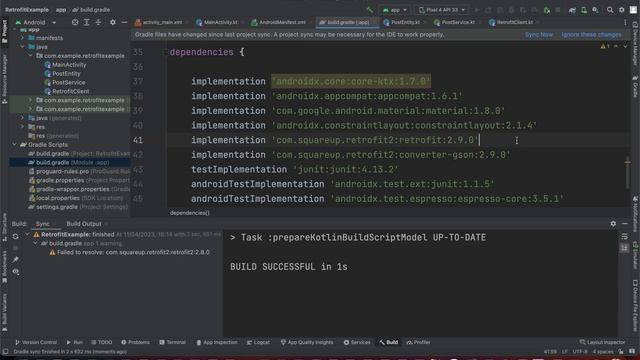The height and width of the screenshot is (360, 640).
Task: Collapse com.example.retrofitexample package node
Action: pyautogui.click(x=31, y=56)
